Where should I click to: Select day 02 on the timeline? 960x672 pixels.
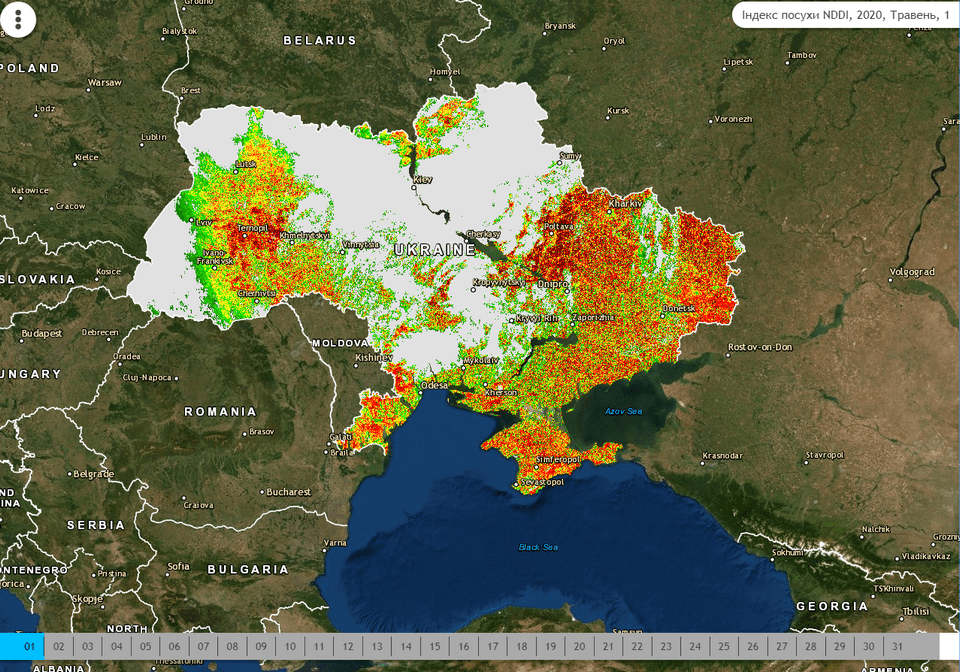pos(59,646)
